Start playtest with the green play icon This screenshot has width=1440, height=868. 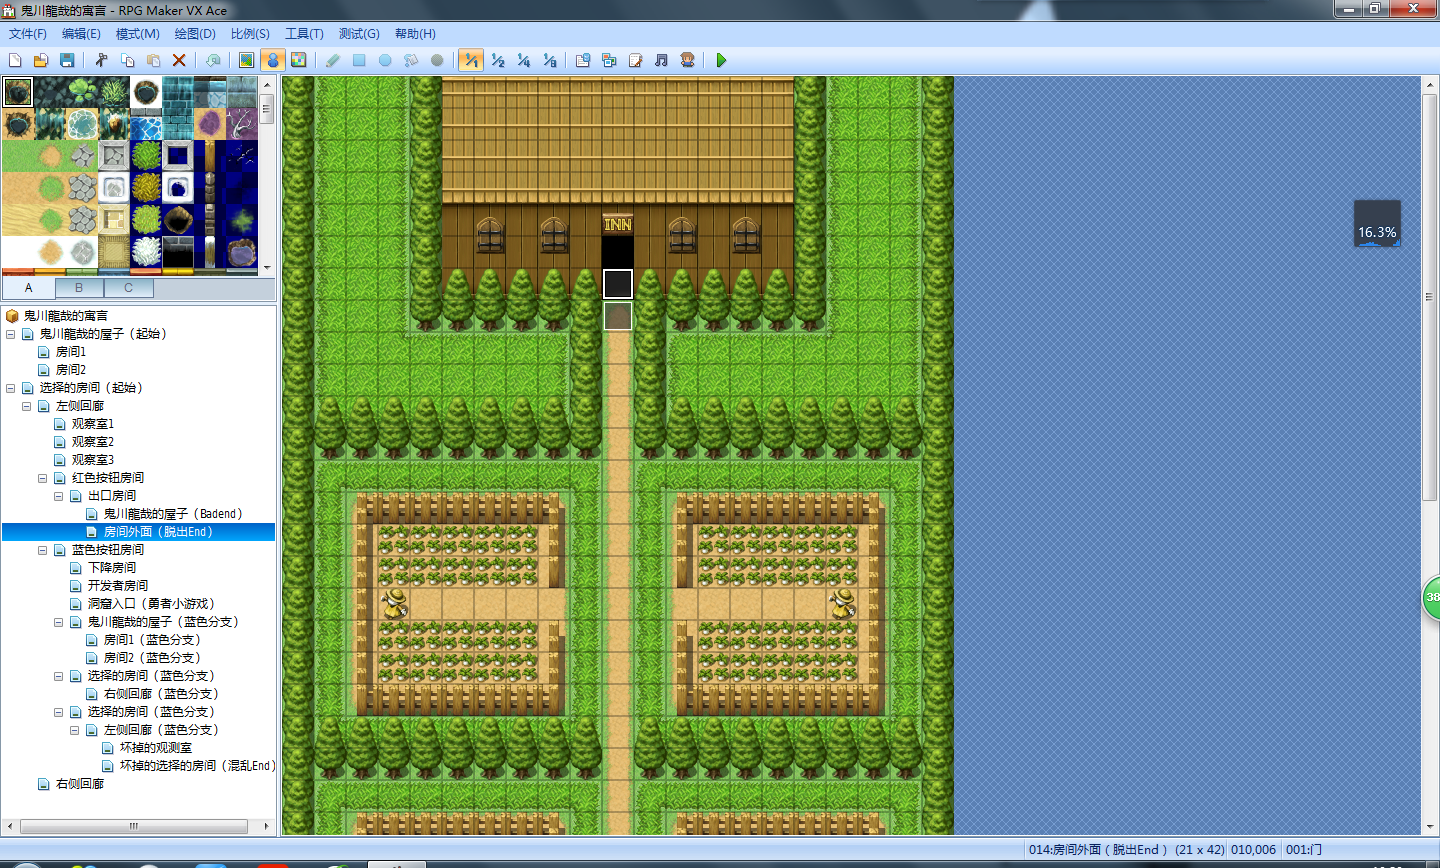coord(721,60)
